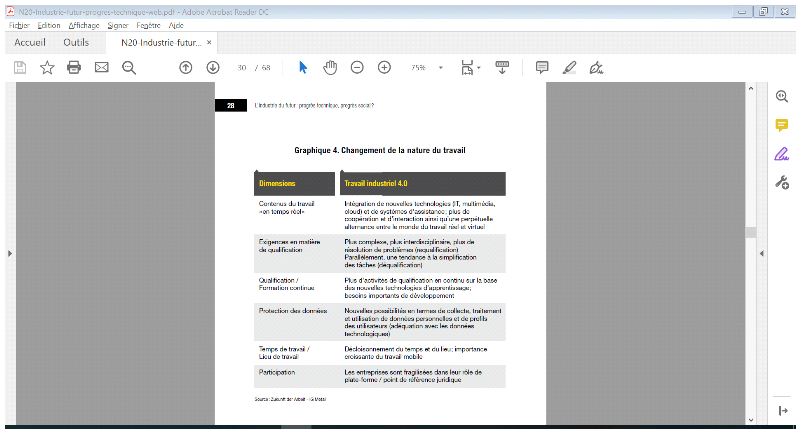Click the Contenus du travail row label
The image size is (800, 429).
tap(286, 207)
